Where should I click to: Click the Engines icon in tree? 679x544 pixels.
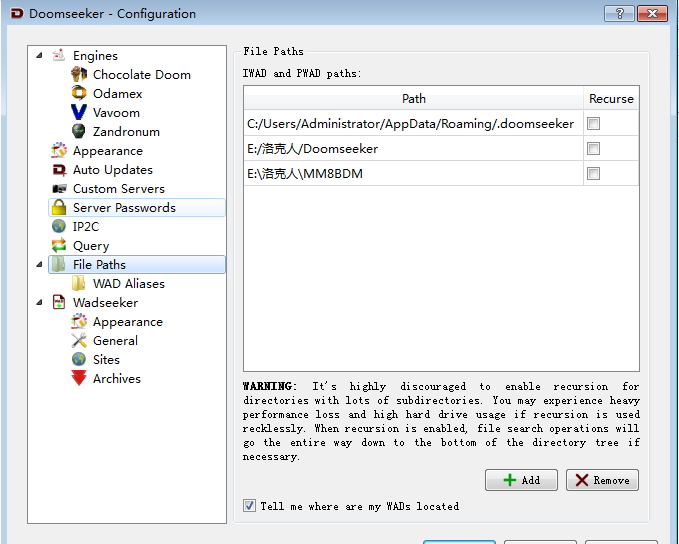point(58,55)
